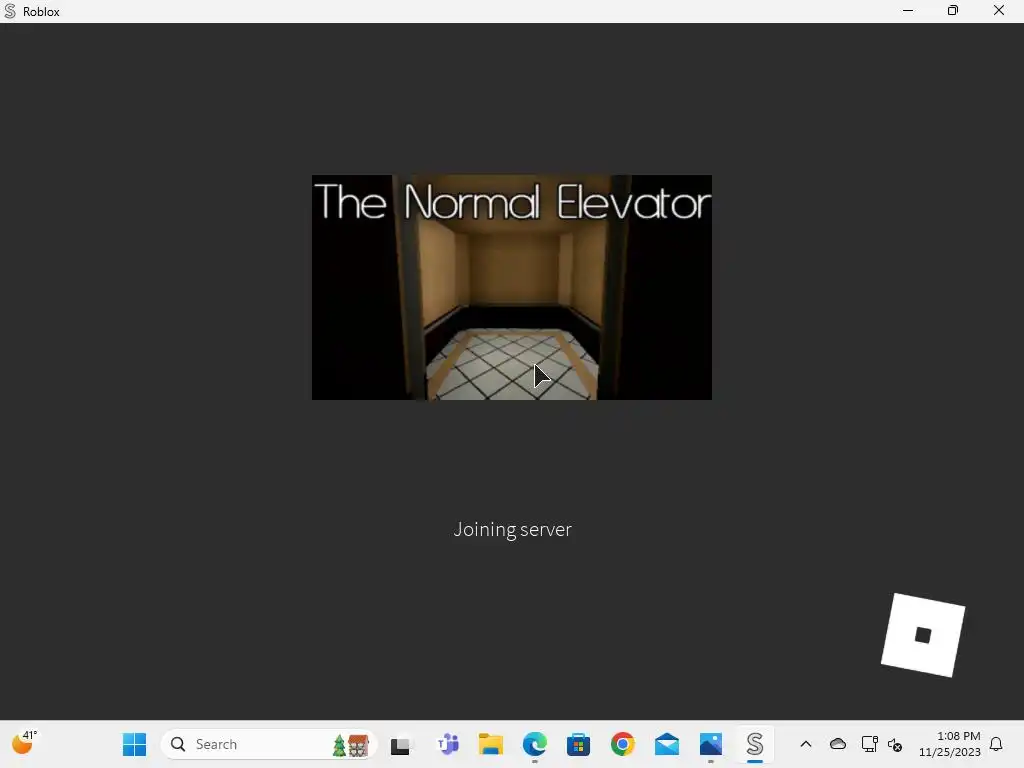Open the network display tray icon

(x=869, y=744)
